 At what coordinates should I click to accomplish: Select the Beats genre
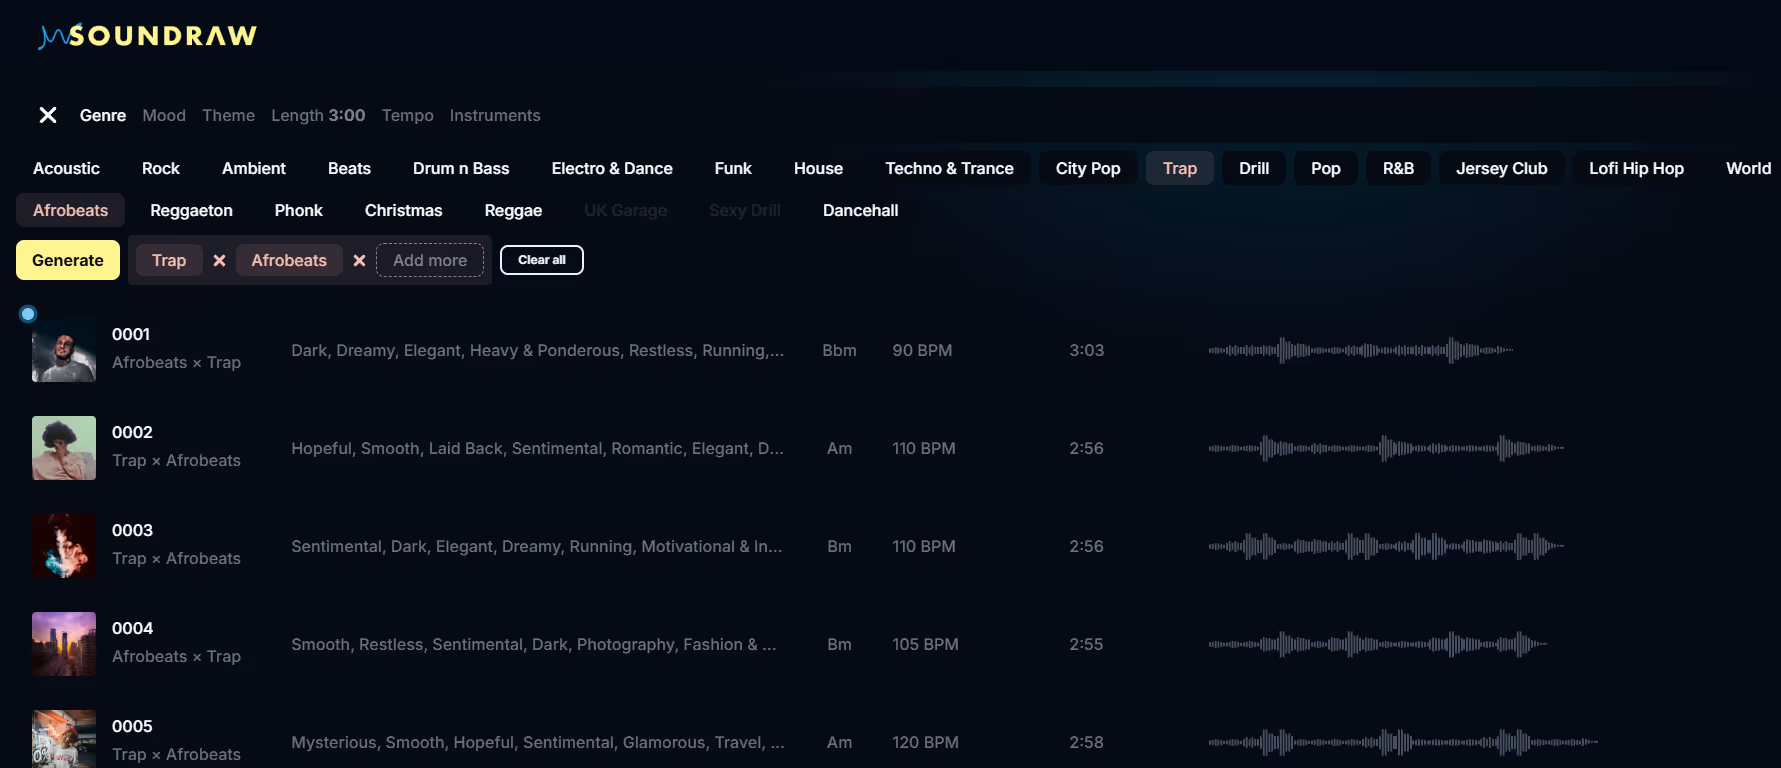(349, 168)
